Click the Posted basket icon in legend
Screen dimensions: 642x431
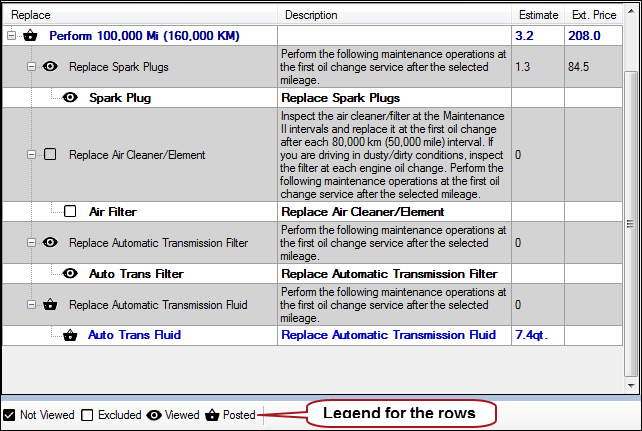212,415
